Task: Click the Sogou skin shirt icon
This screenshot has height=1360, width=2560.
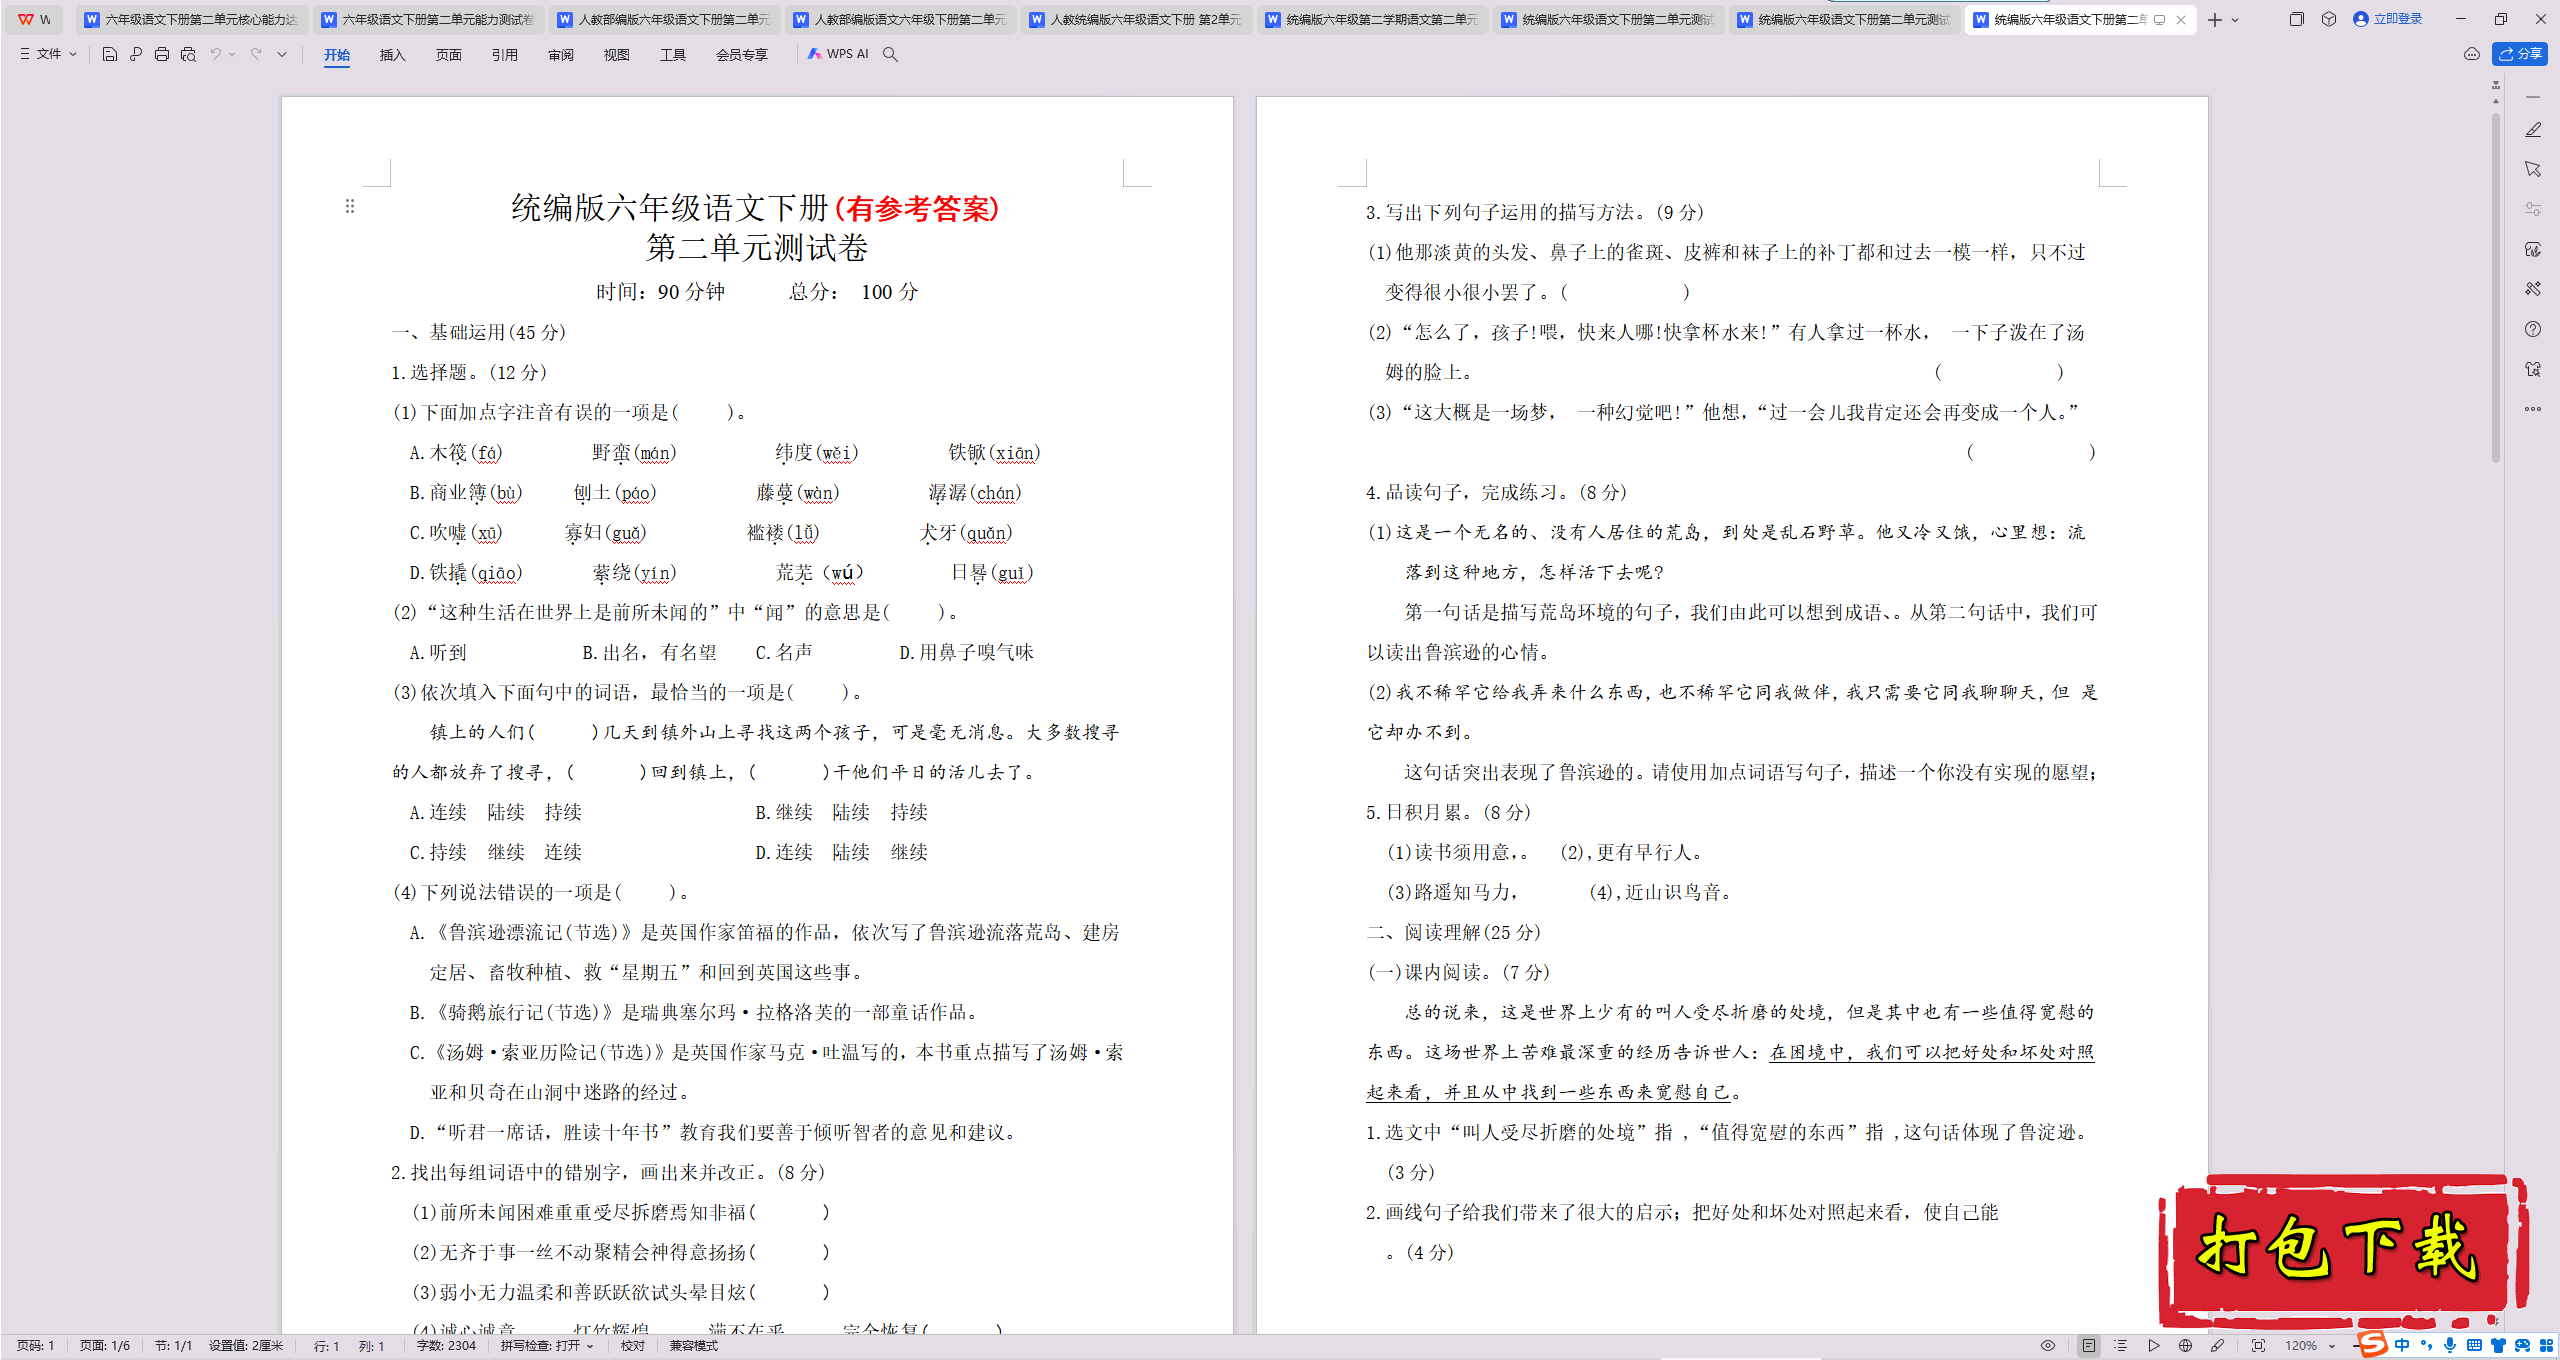Action: point(2498,1346)
